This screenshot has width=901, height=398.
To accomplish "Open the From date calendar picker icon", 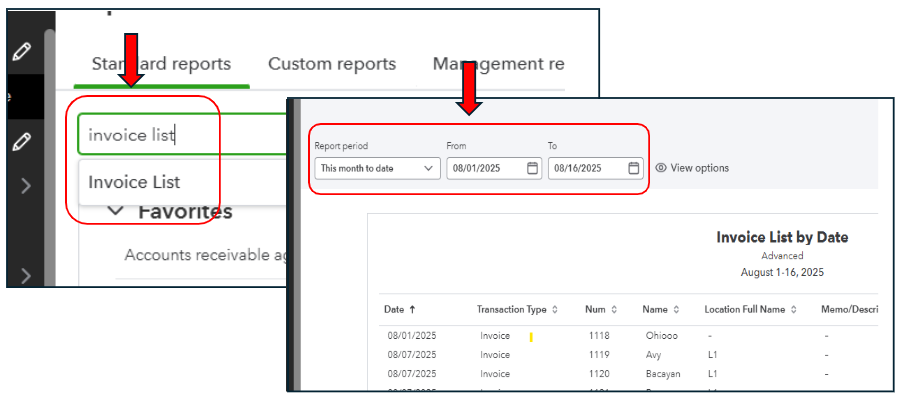I will (532, 168).
